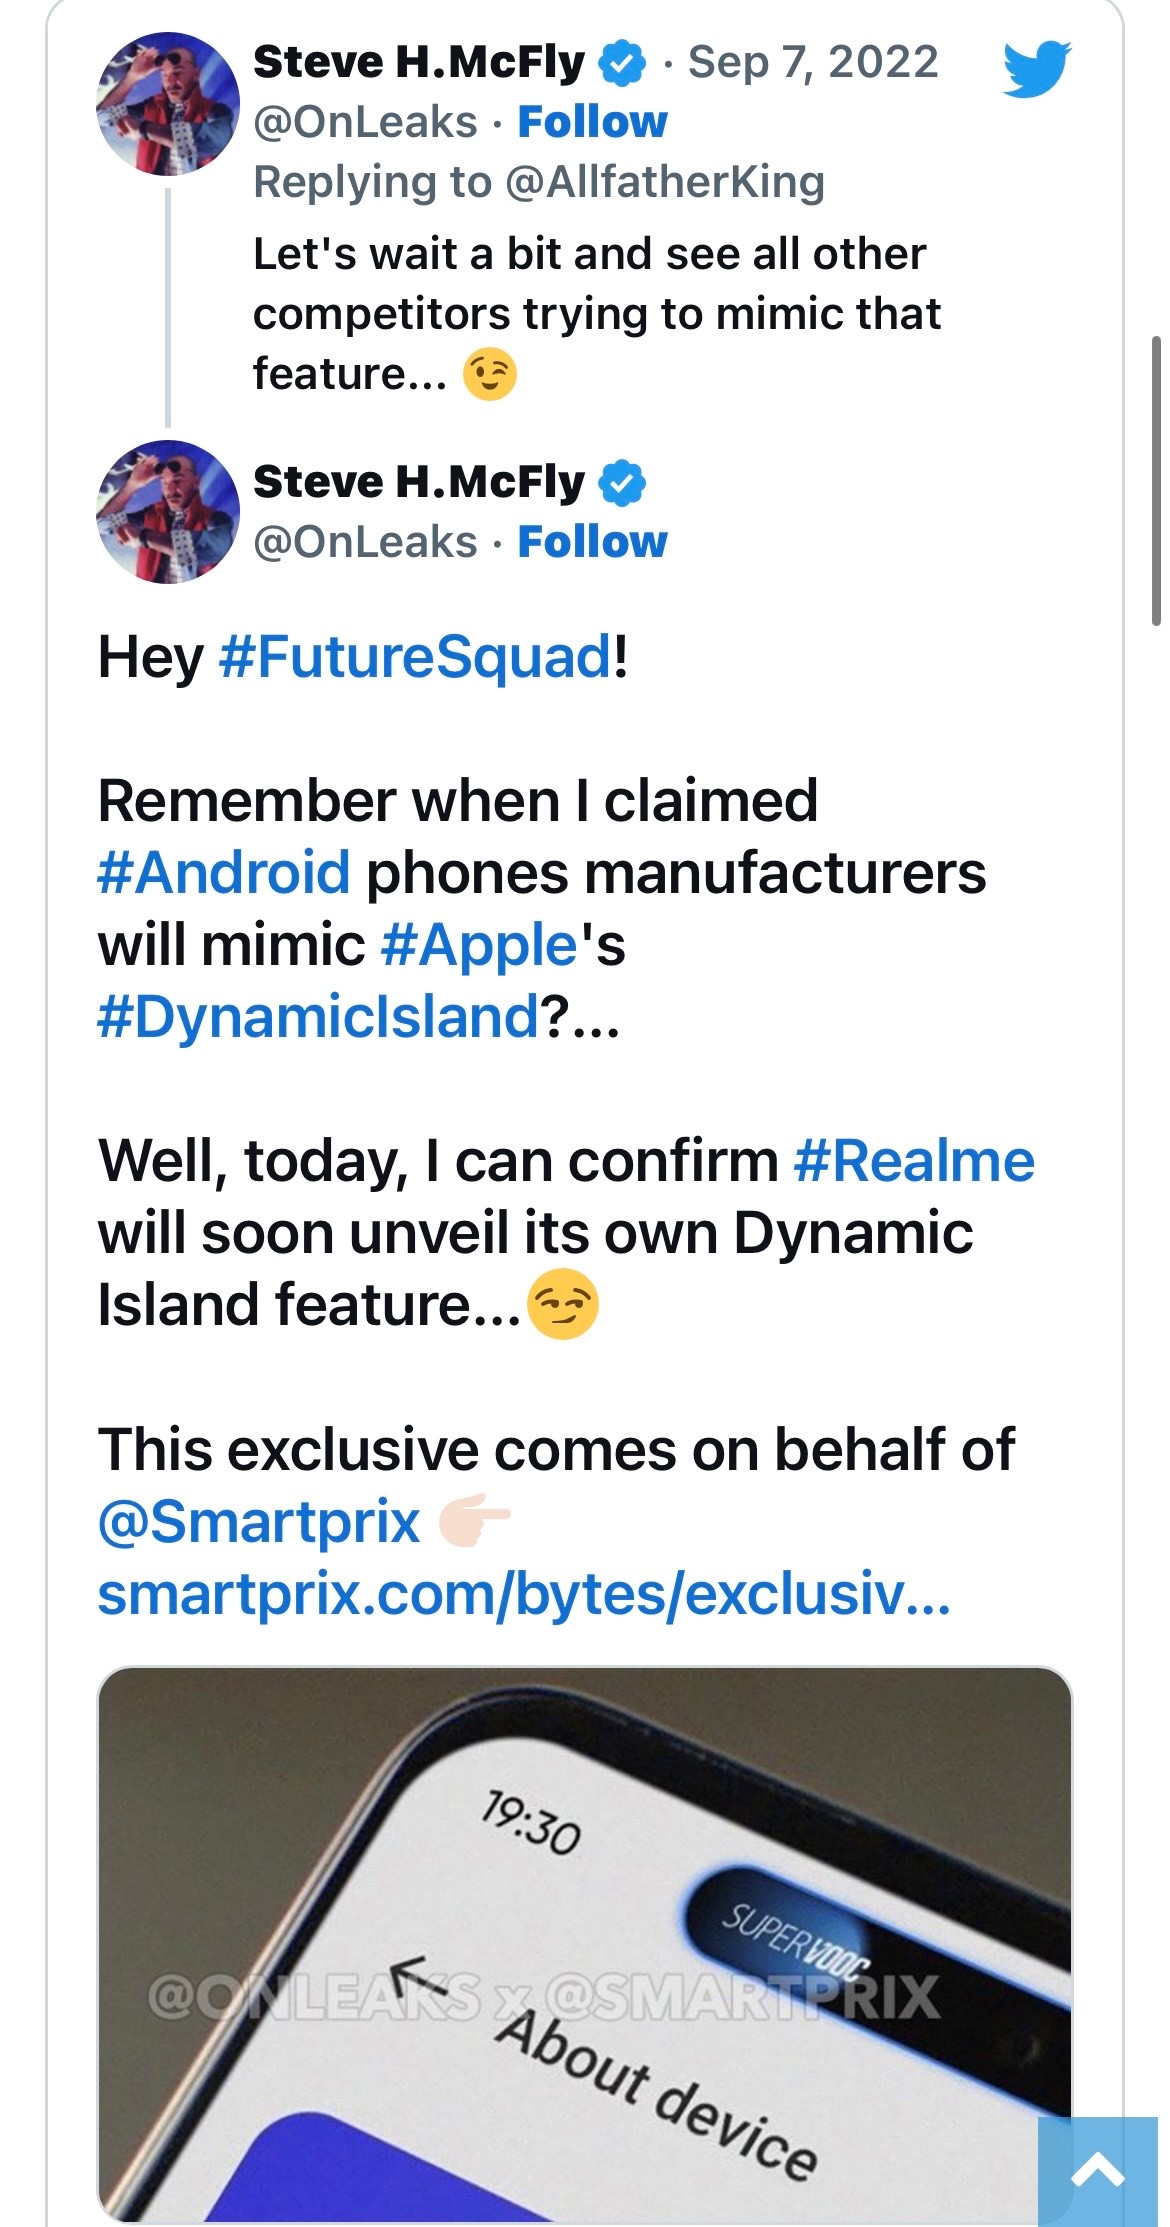
Task: Follow @OnLeaks from the reply tweet
Action: (592, 122)
